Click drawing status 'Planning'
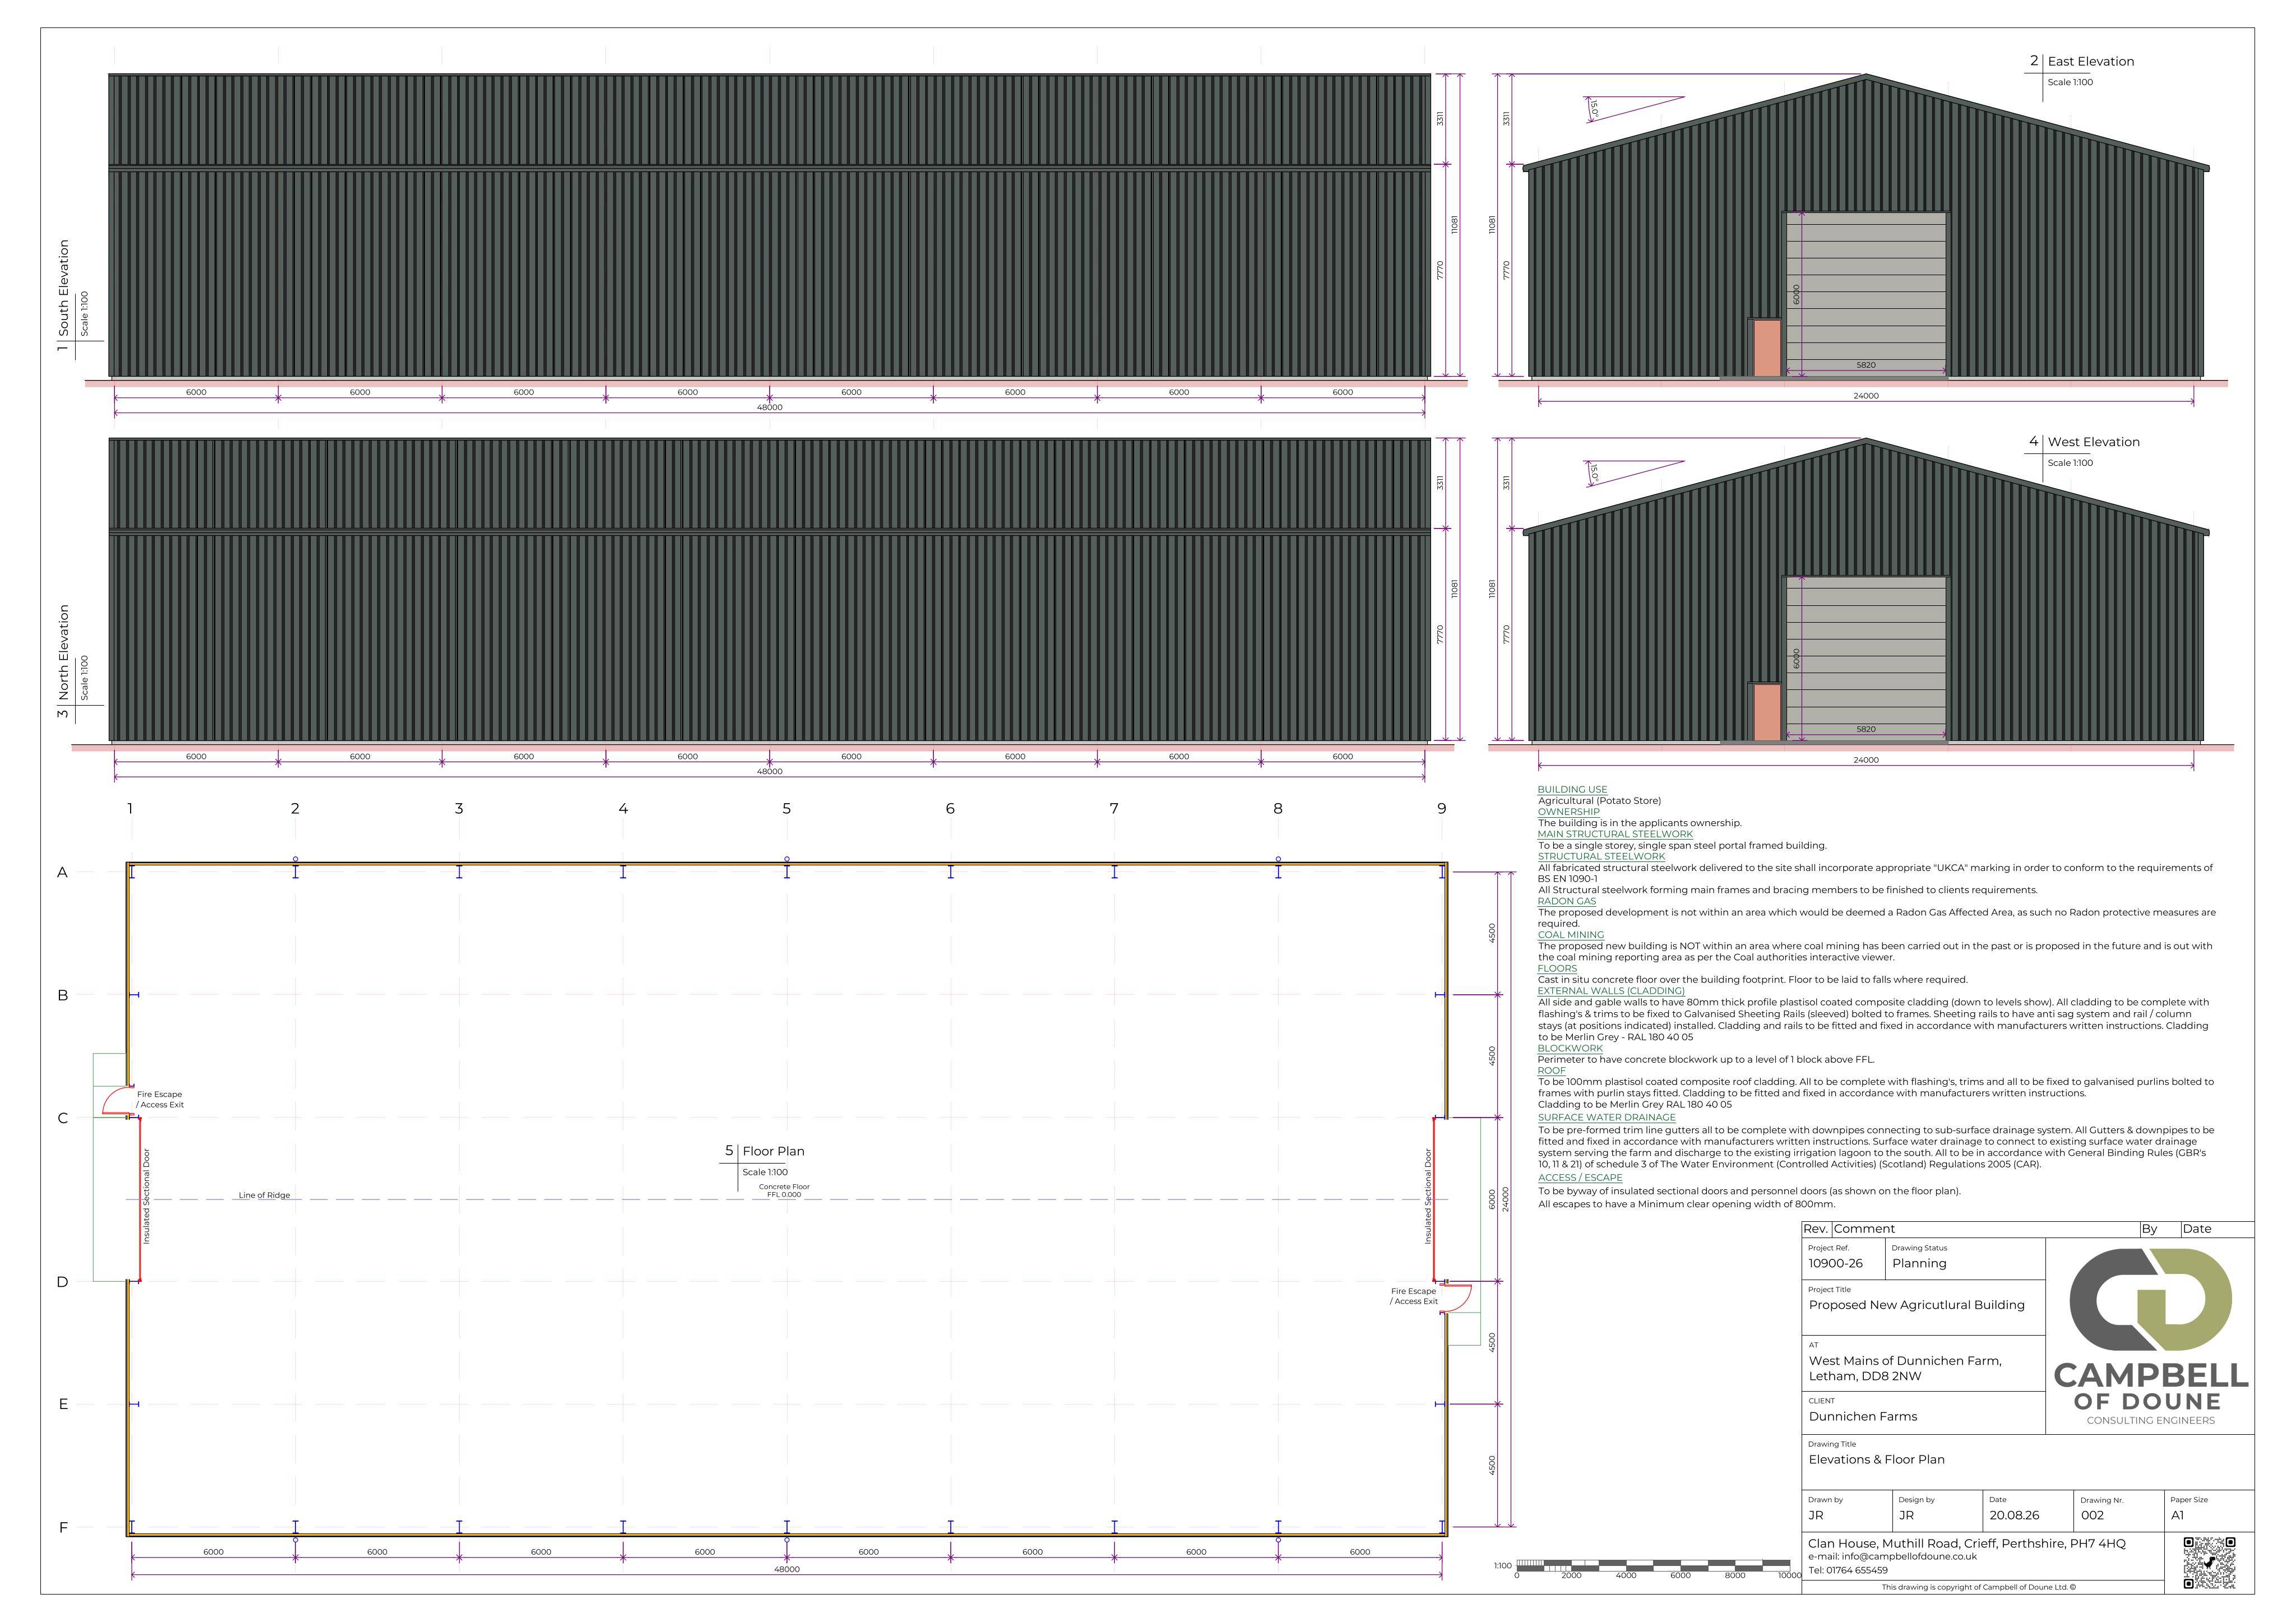2296x1622 pixels. click(x=1919, y=1264)
